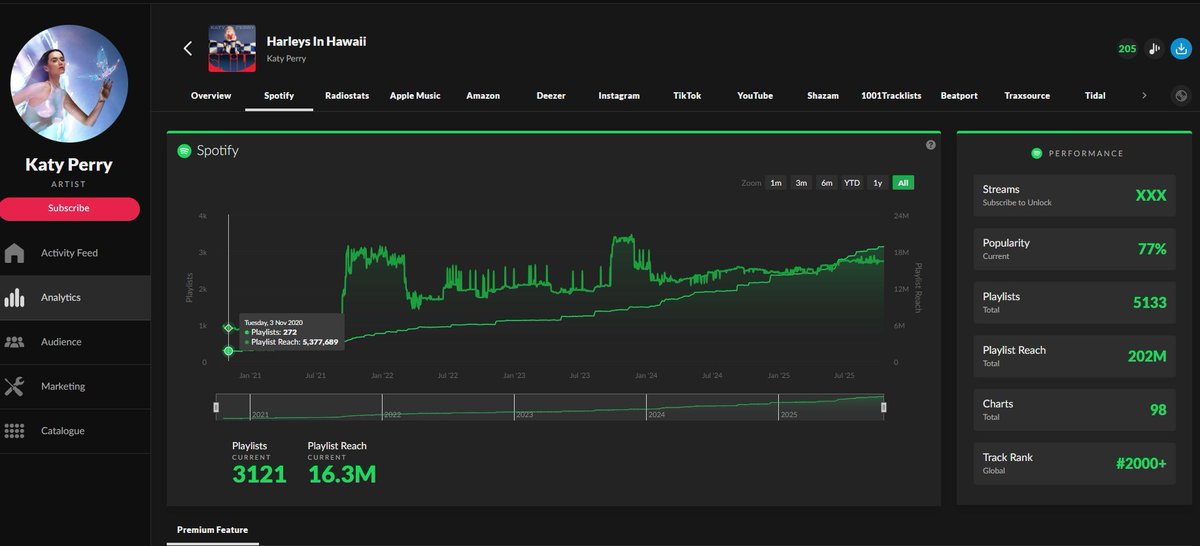The height and width of the screenshot is (546, 1200).
Task: Open the Traxsource tab
Action: coord(1027,96)
